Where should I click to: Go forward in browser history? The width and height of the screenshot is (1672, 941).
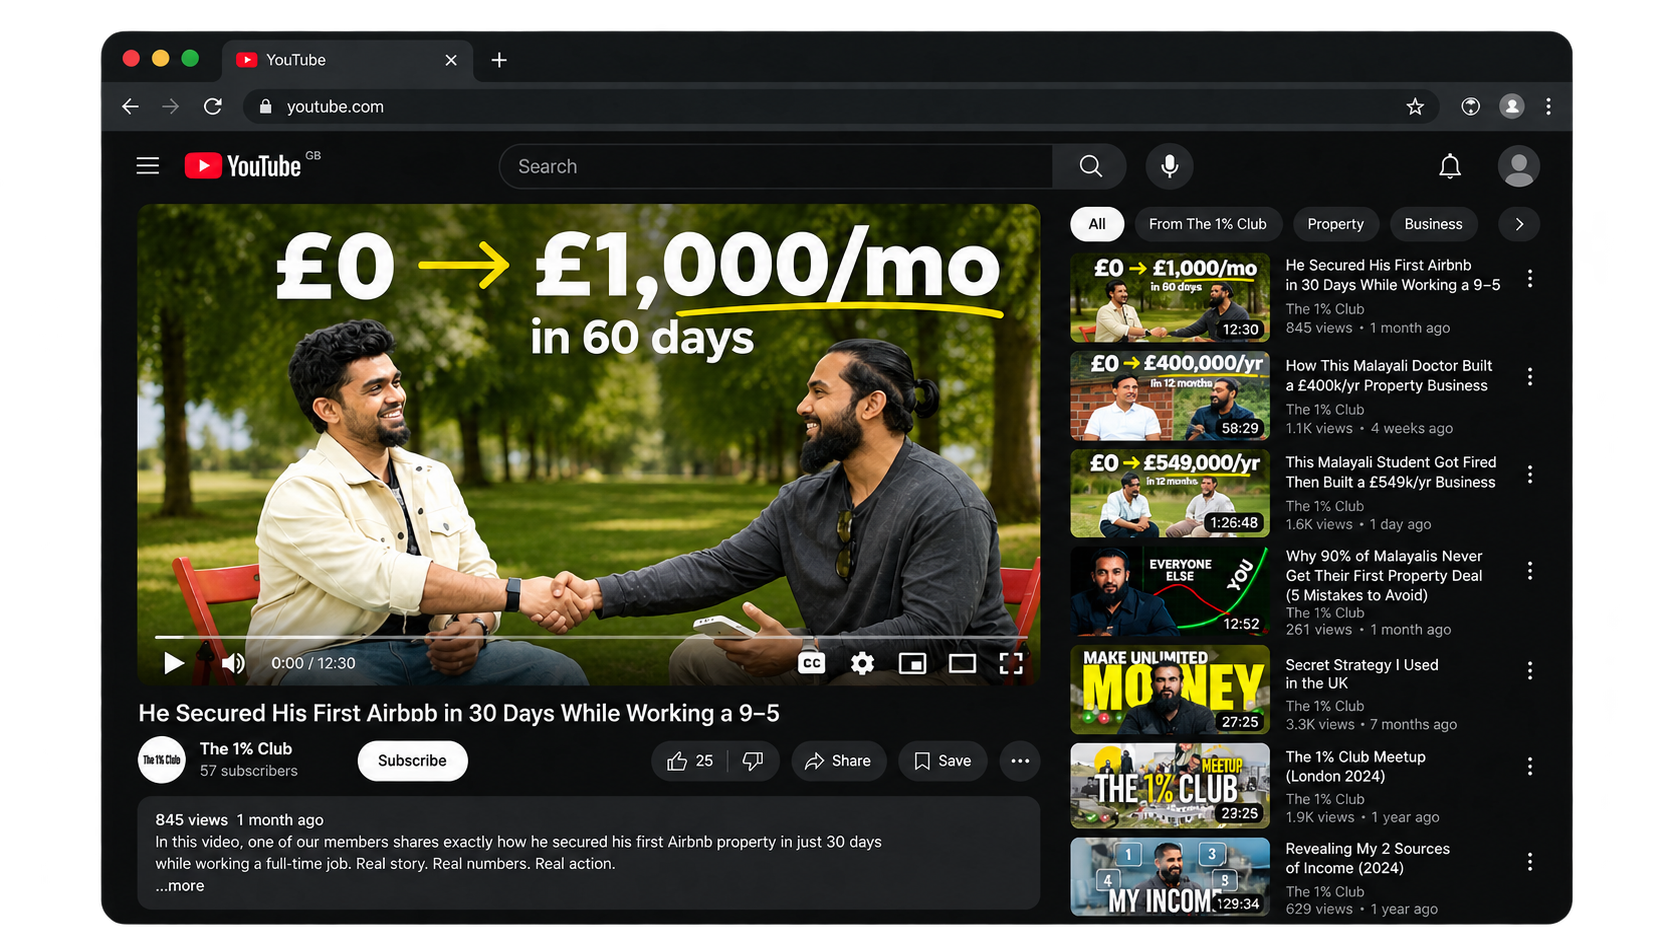pos(171,106)
